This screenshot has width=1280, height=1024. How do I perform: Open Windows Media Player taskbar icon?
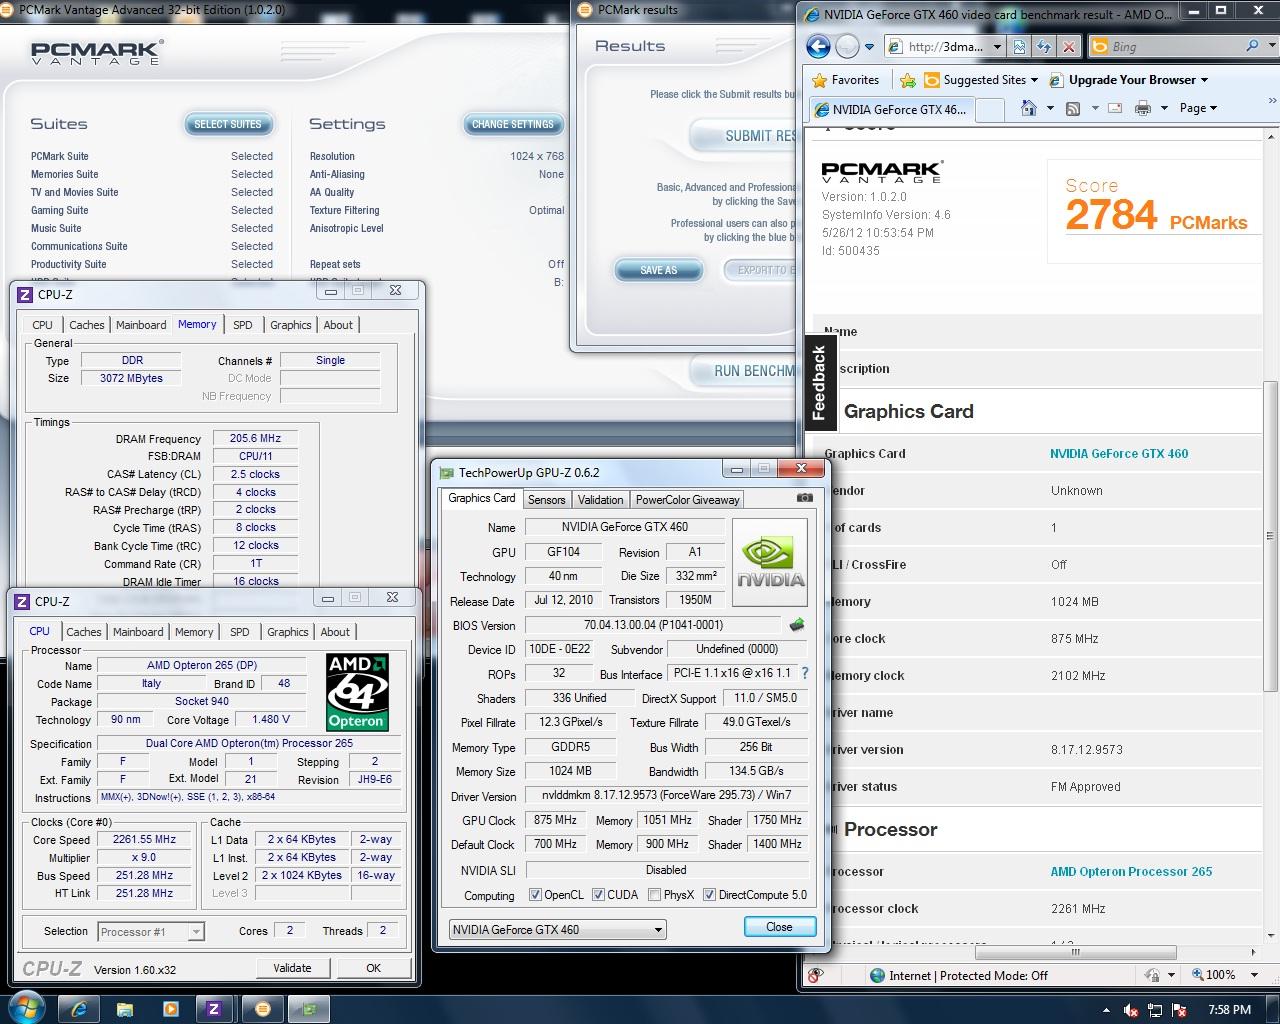[170, 1009]
